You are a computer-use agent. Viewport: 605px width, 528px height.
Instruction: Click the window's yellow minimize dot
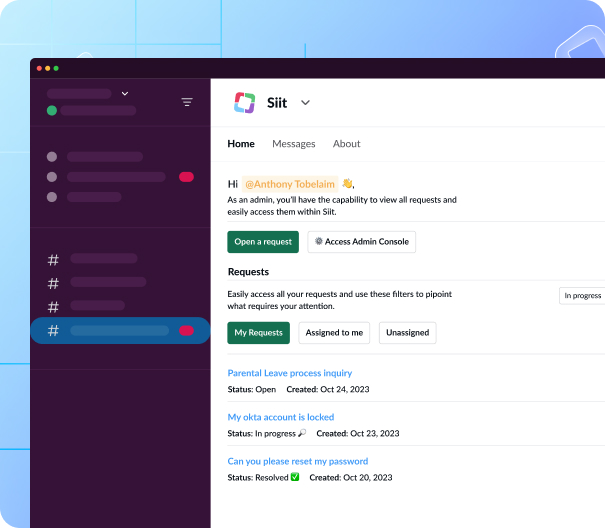pyautogui.click(x=47, y=68)
